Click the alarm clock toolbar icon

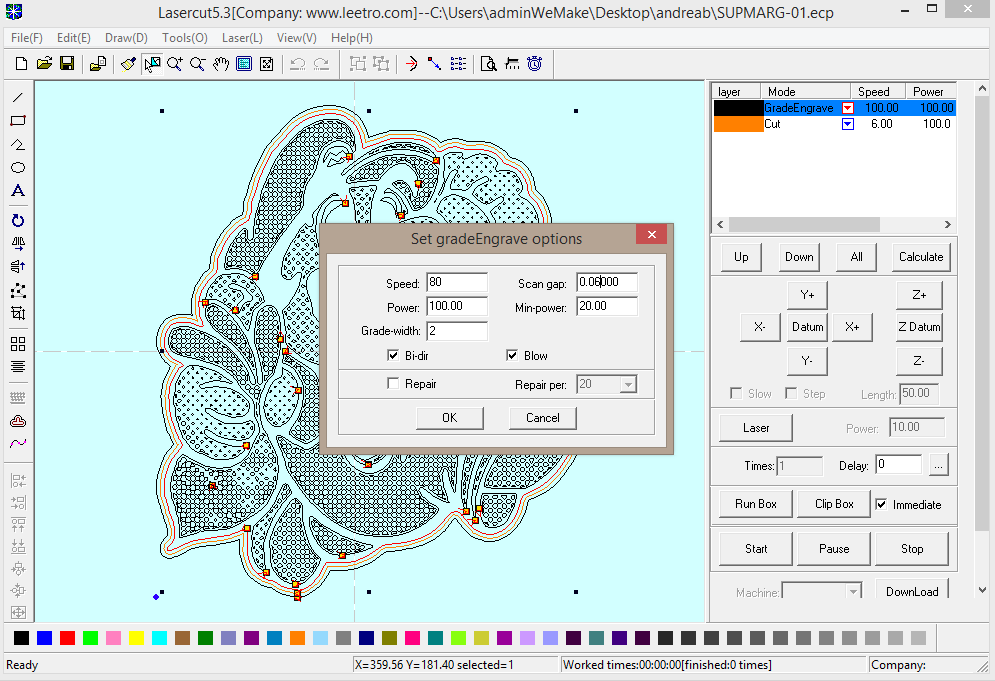click(535, 63)
